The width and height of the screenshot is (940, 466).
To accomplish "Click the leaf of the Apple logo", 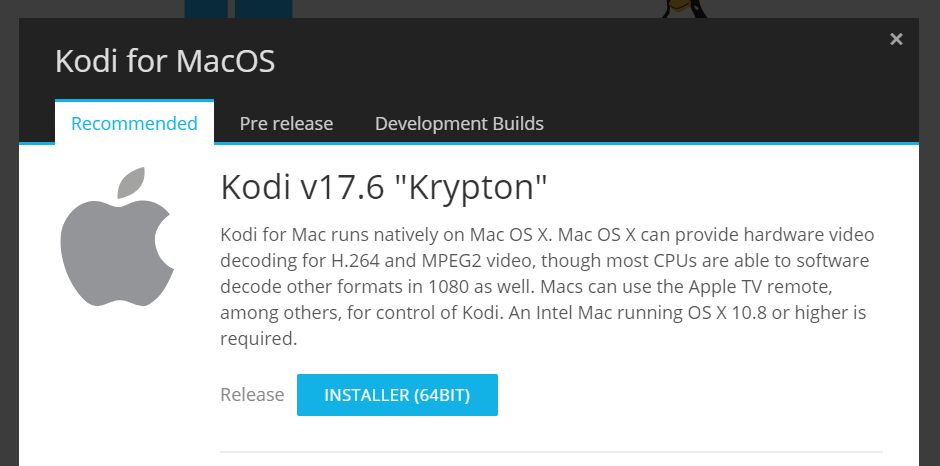I will 131,182.
